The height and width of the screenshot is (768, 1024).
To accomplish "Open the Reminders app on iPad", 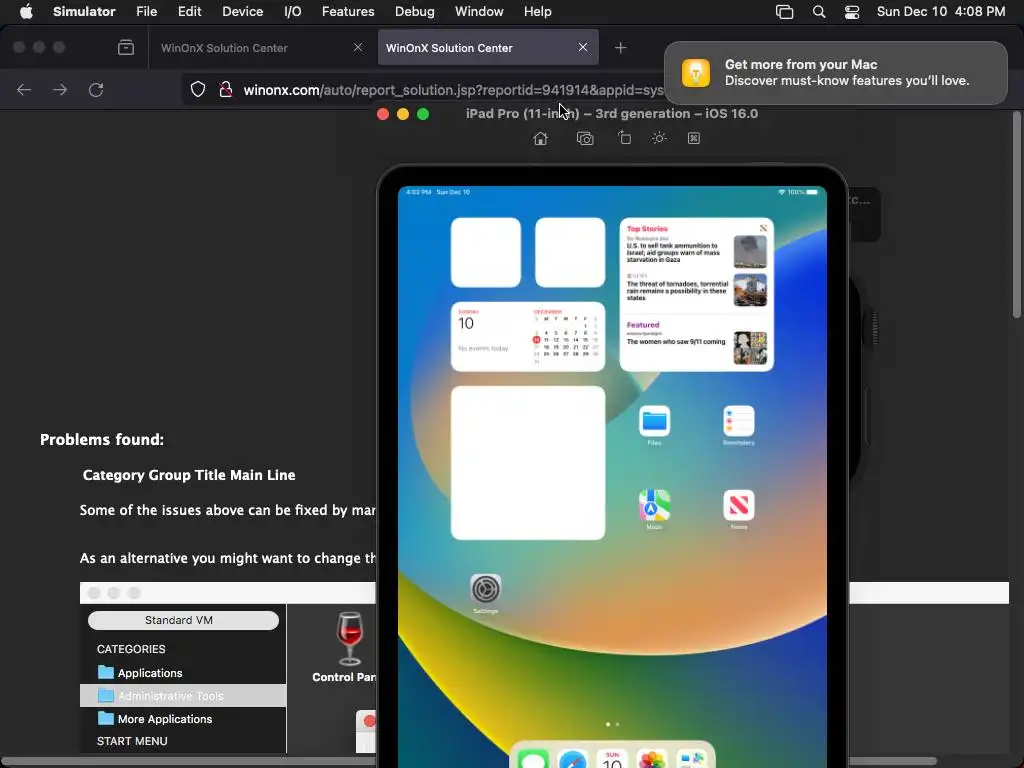I will pos(739,422).
